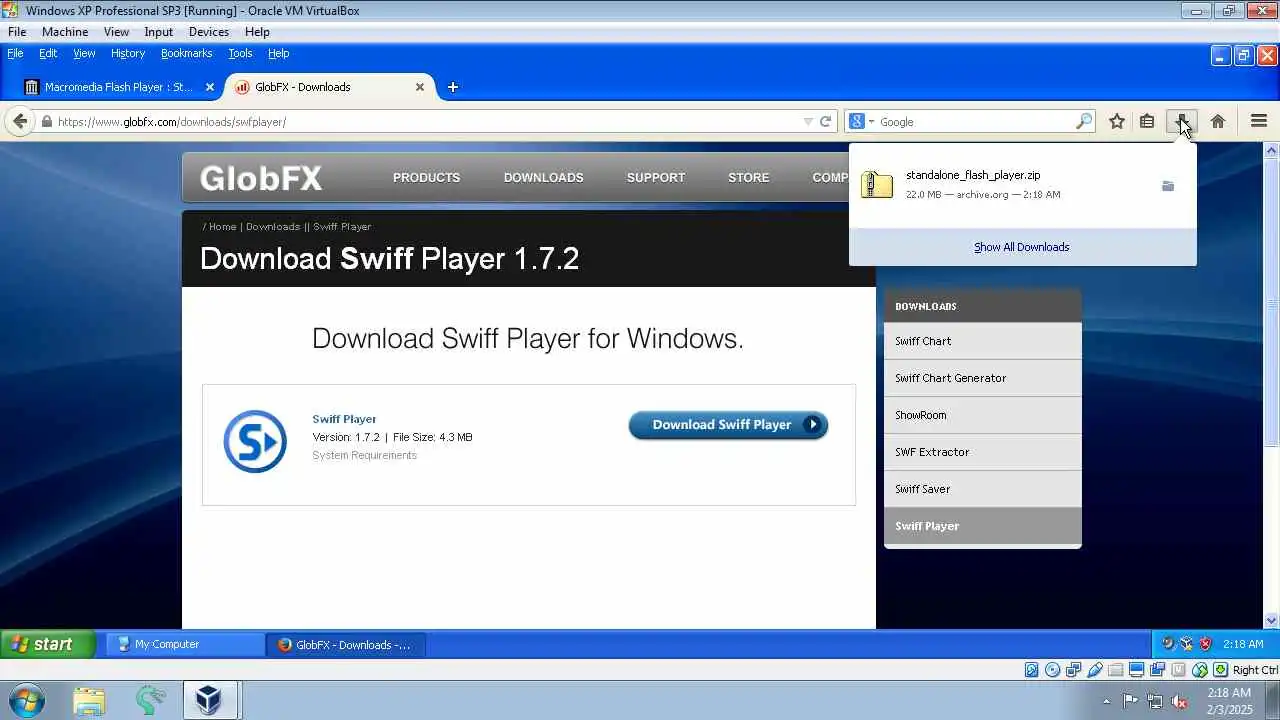
Task: Open VirtualBox from host taskbar
Action: [209, 700]
